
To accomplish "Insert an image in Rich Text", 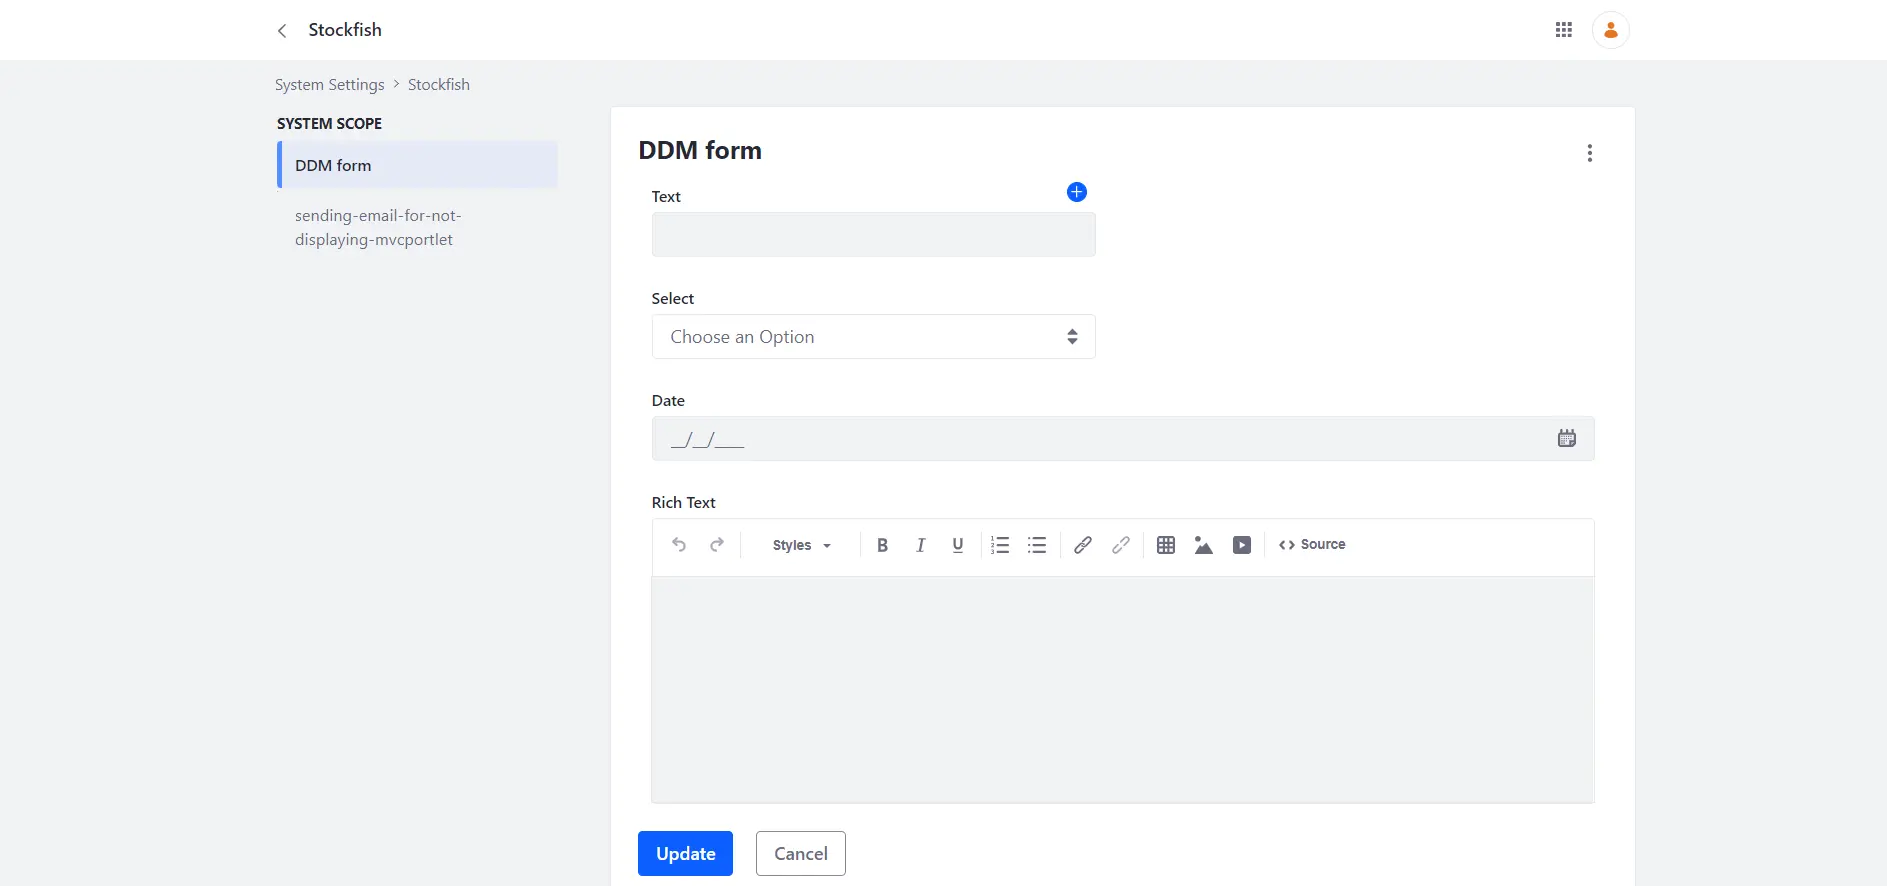I will click(1204, 545).
